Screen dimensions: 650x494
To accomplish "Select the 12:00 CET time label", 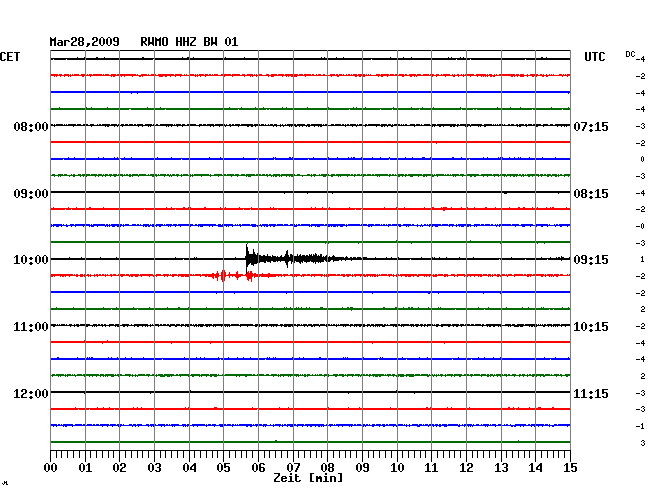I will pyautogui.click(x=31, y=393).
